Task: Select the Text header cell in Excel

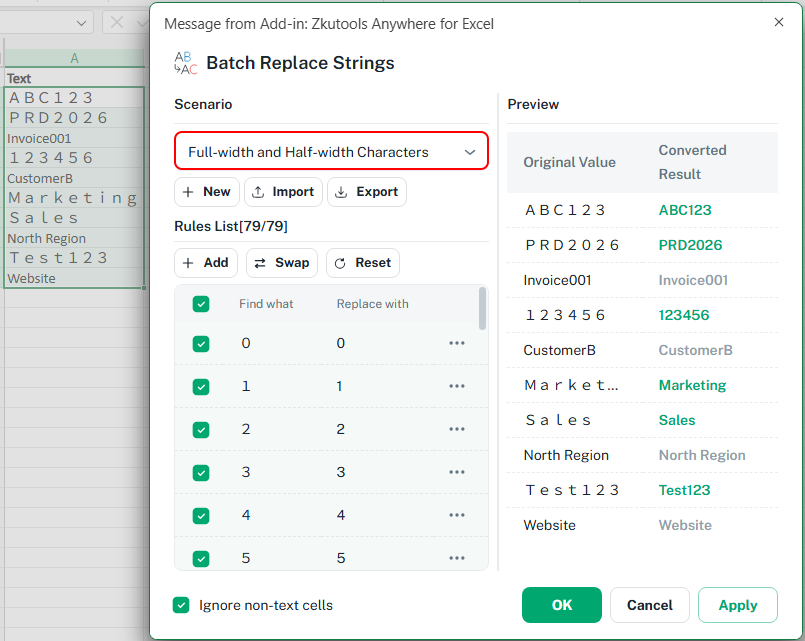Action: tap(74, 79)
